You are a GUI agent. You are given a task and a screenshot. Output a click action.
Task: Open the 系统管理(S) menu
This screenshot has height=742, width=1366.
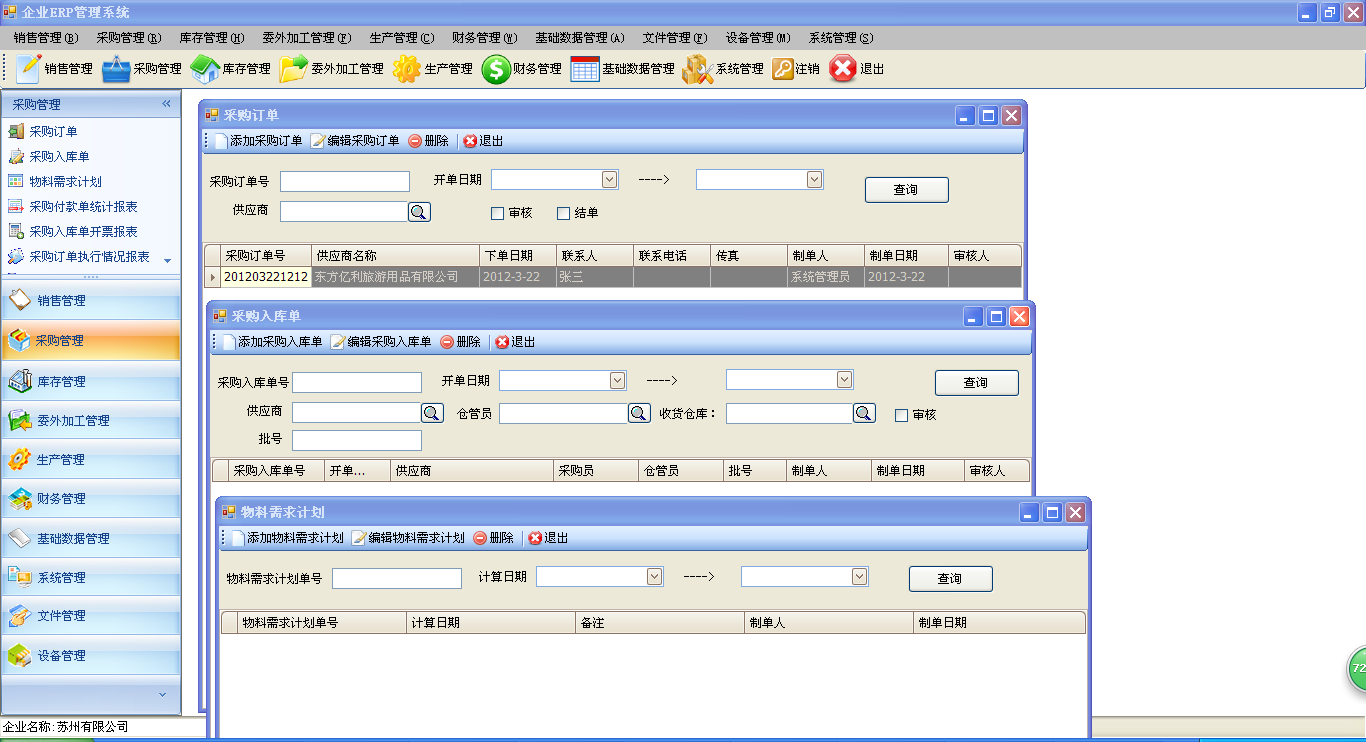(x=840, y=38)
